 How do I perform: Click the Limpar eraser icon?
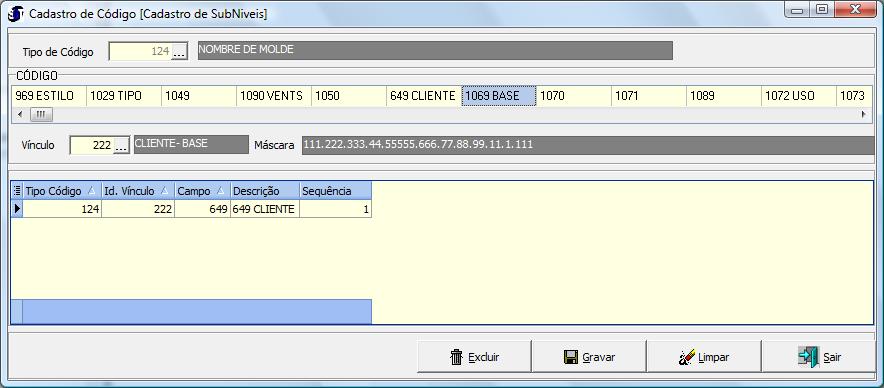click(x=686, y=357)
